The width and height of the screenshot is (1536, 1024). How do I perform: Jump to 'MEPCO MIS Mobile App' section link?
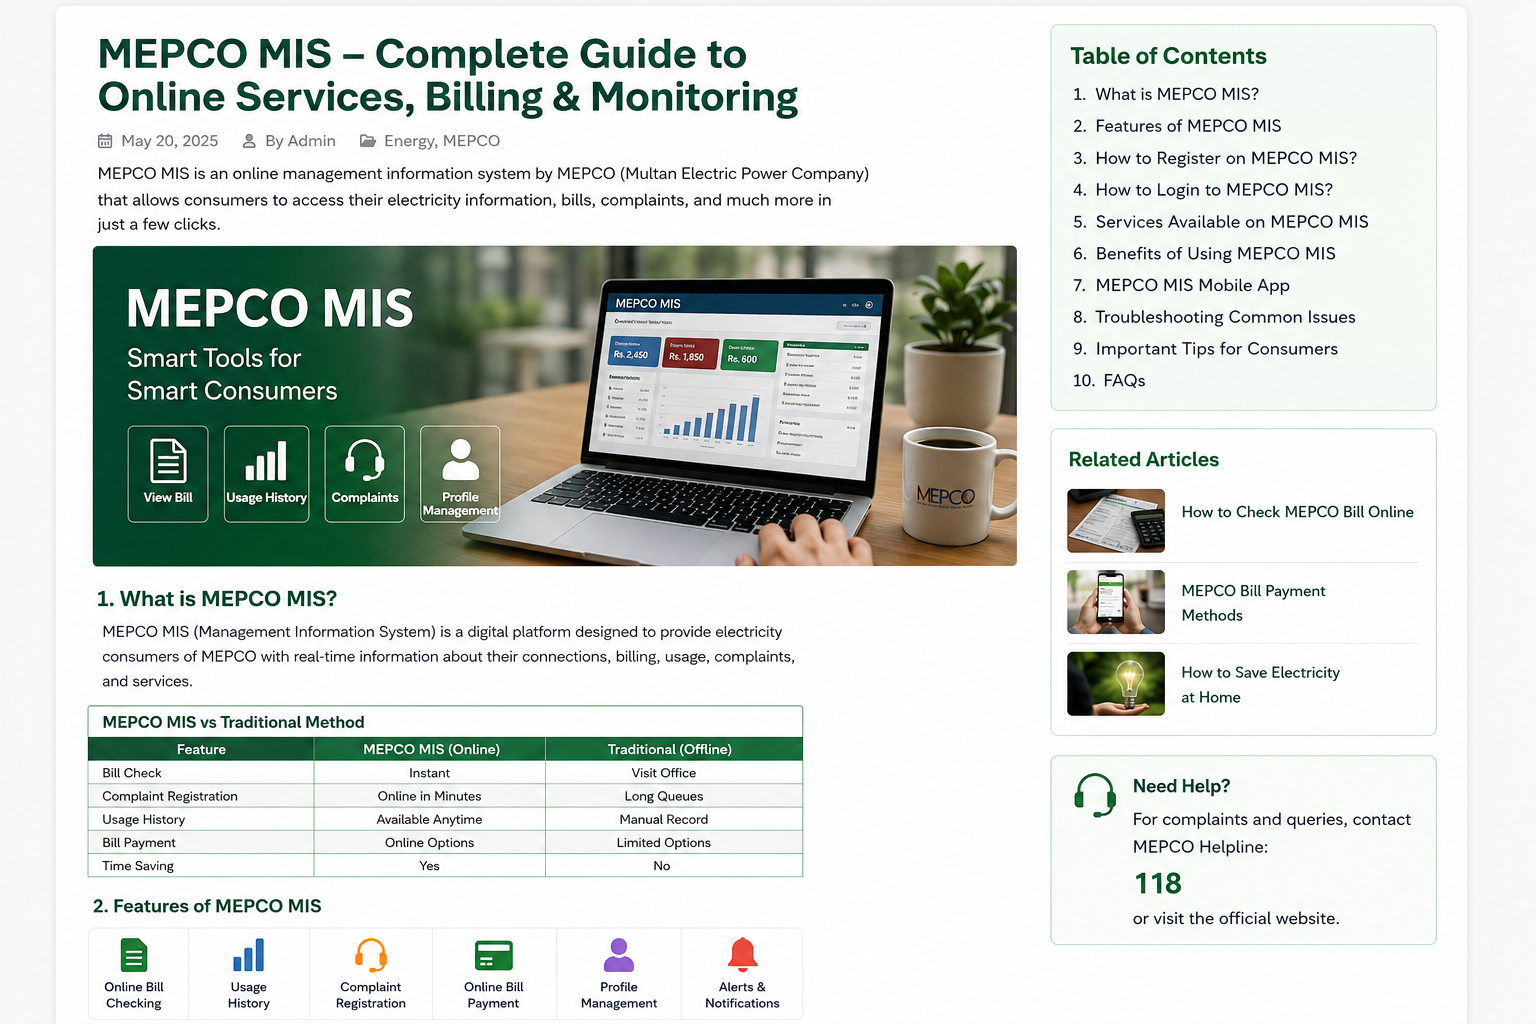click(1192, 286)
